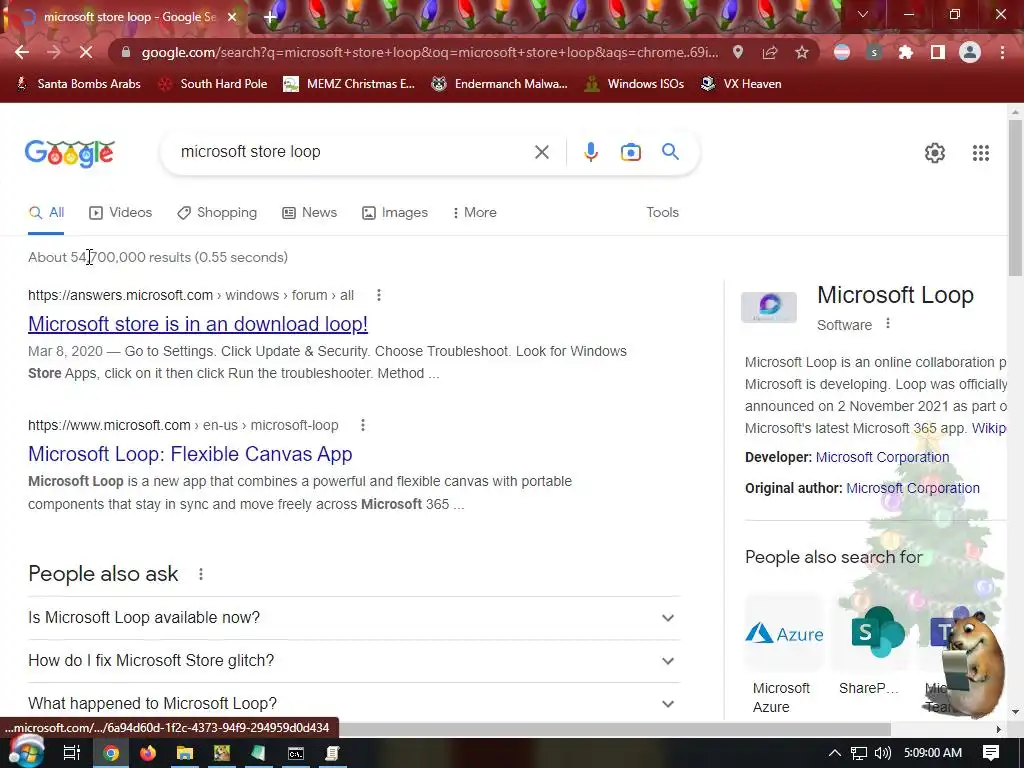Screen dimensions: 1024x768
Task: Open network icon in system tray
Action: [x=859, y=753]
